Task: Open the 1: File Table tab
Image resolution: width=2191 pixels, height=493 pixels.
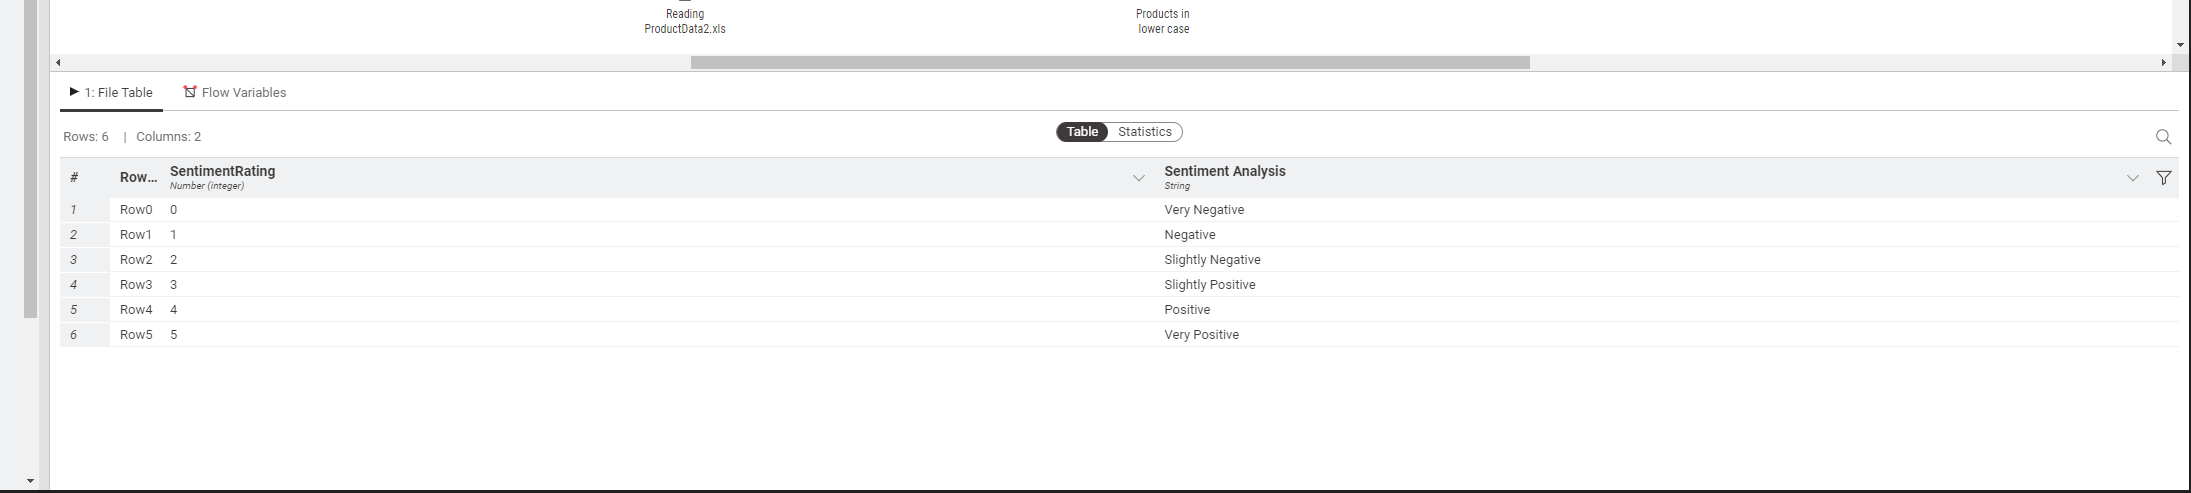Action: tap(111, 92)
